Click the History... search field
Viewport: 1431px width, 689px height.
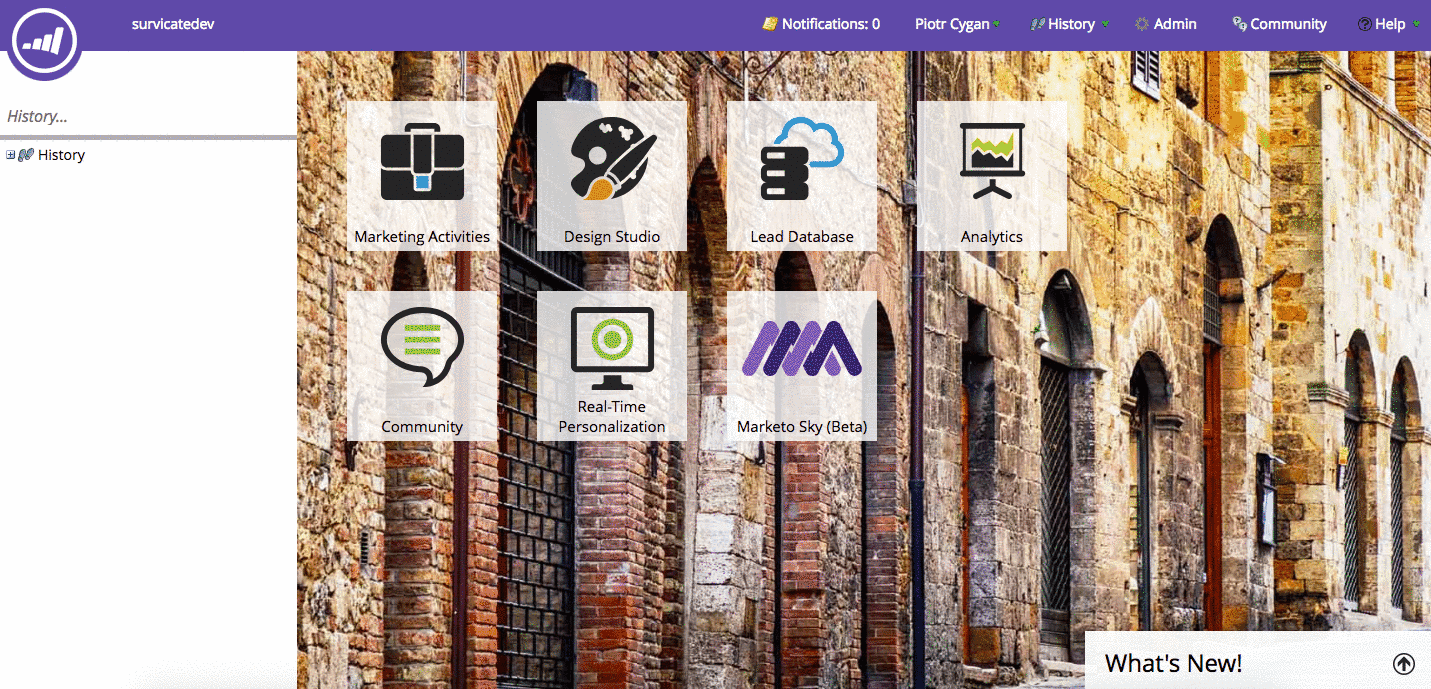(x=148, y=117)
